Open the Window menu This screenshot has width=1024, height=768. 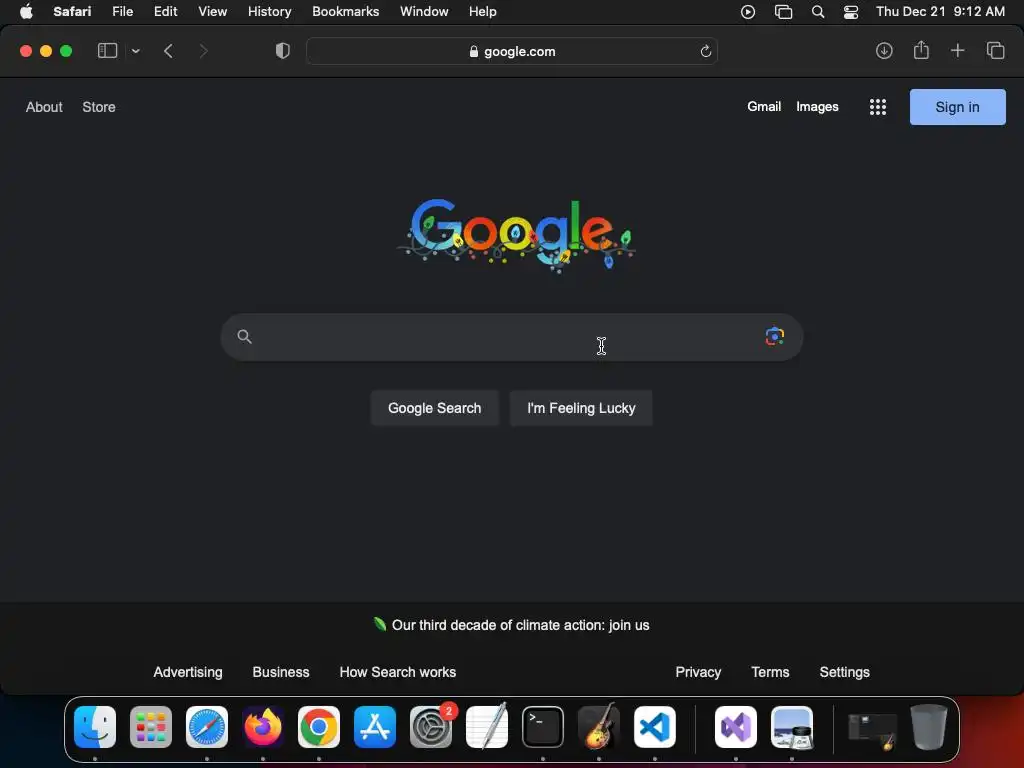[424, 12]
